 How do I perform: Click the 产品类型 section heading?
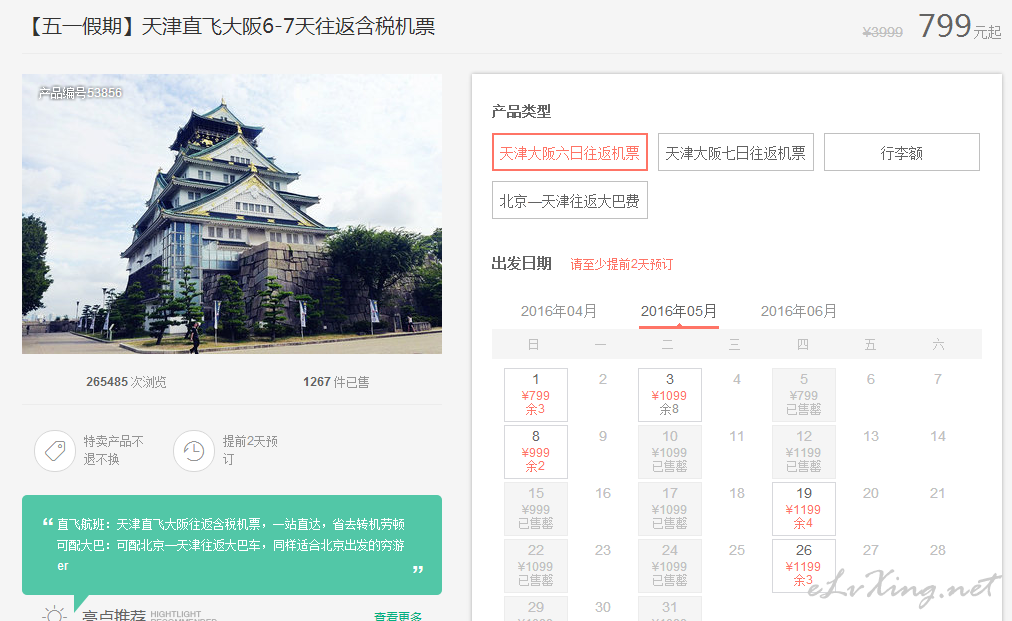[521, 111]
